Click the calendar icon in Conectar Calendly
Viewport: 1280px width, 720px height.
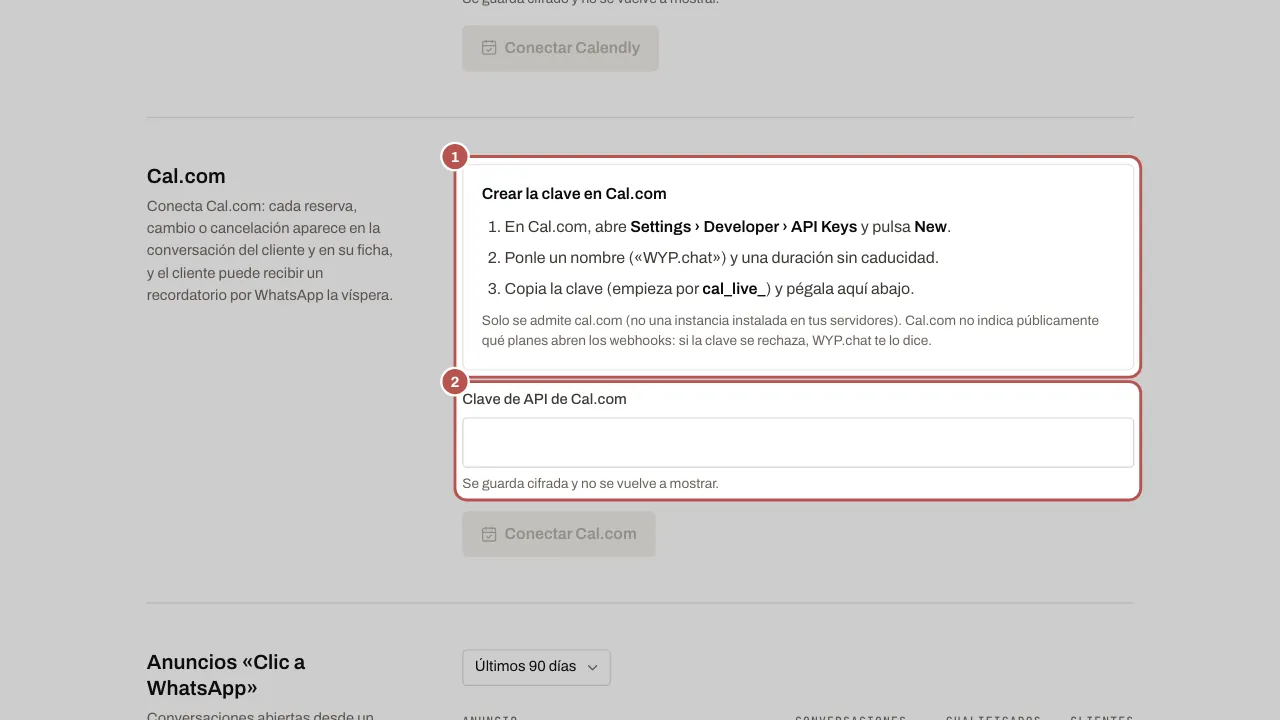489,48
